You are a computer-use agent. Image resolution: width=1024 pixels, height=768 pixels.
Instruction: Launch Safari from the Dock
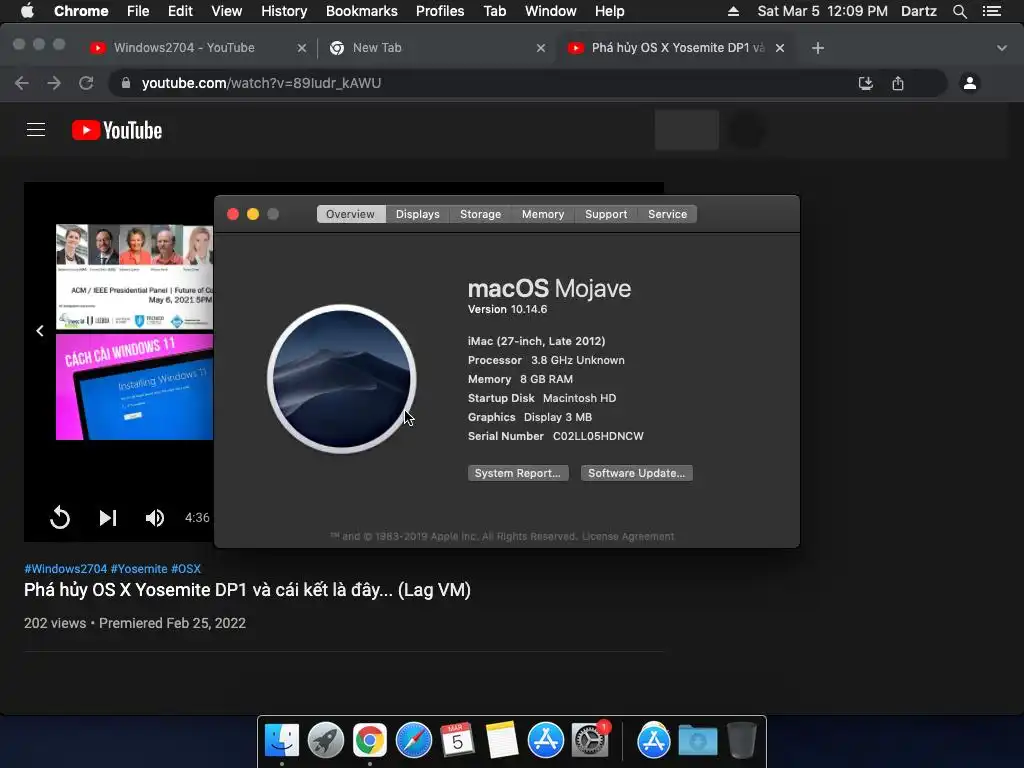click(x=413, y=740)
